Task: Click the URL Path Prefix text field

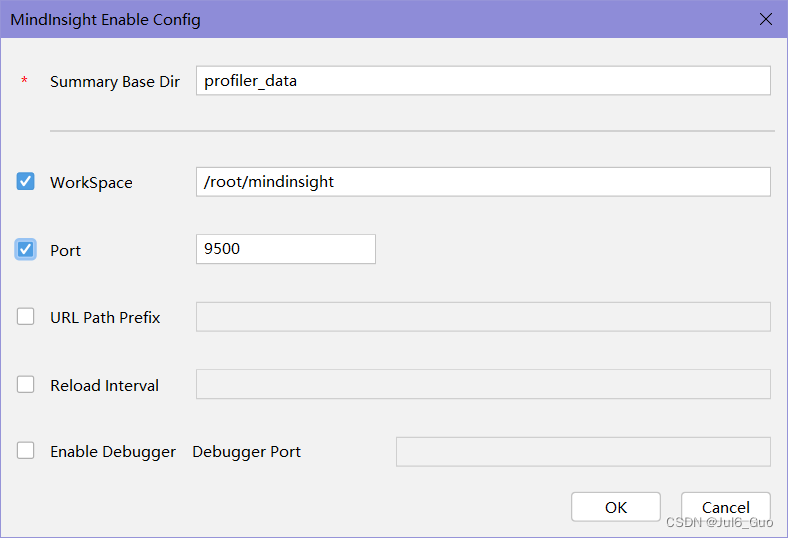Action: point(483,317)
